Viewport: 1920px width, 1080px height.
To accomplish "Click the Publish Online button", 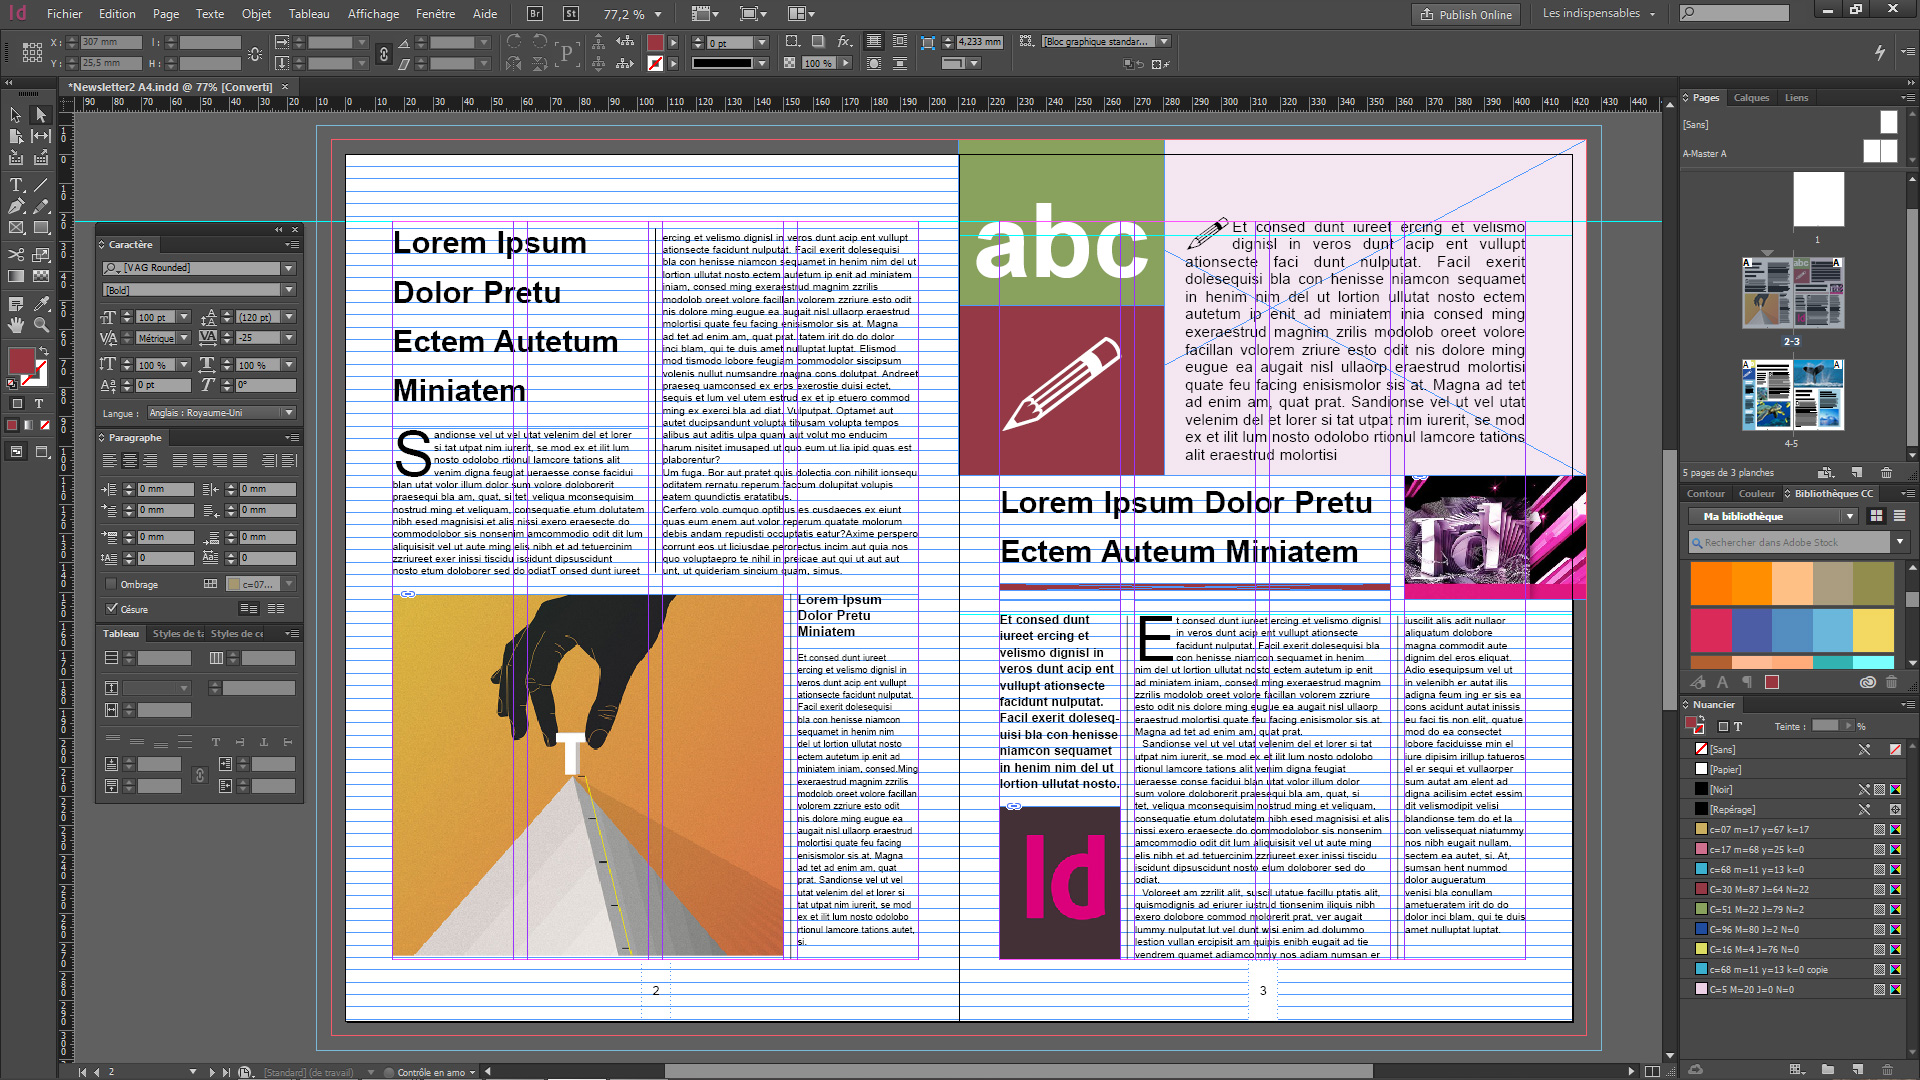I will coord(1466,14).
